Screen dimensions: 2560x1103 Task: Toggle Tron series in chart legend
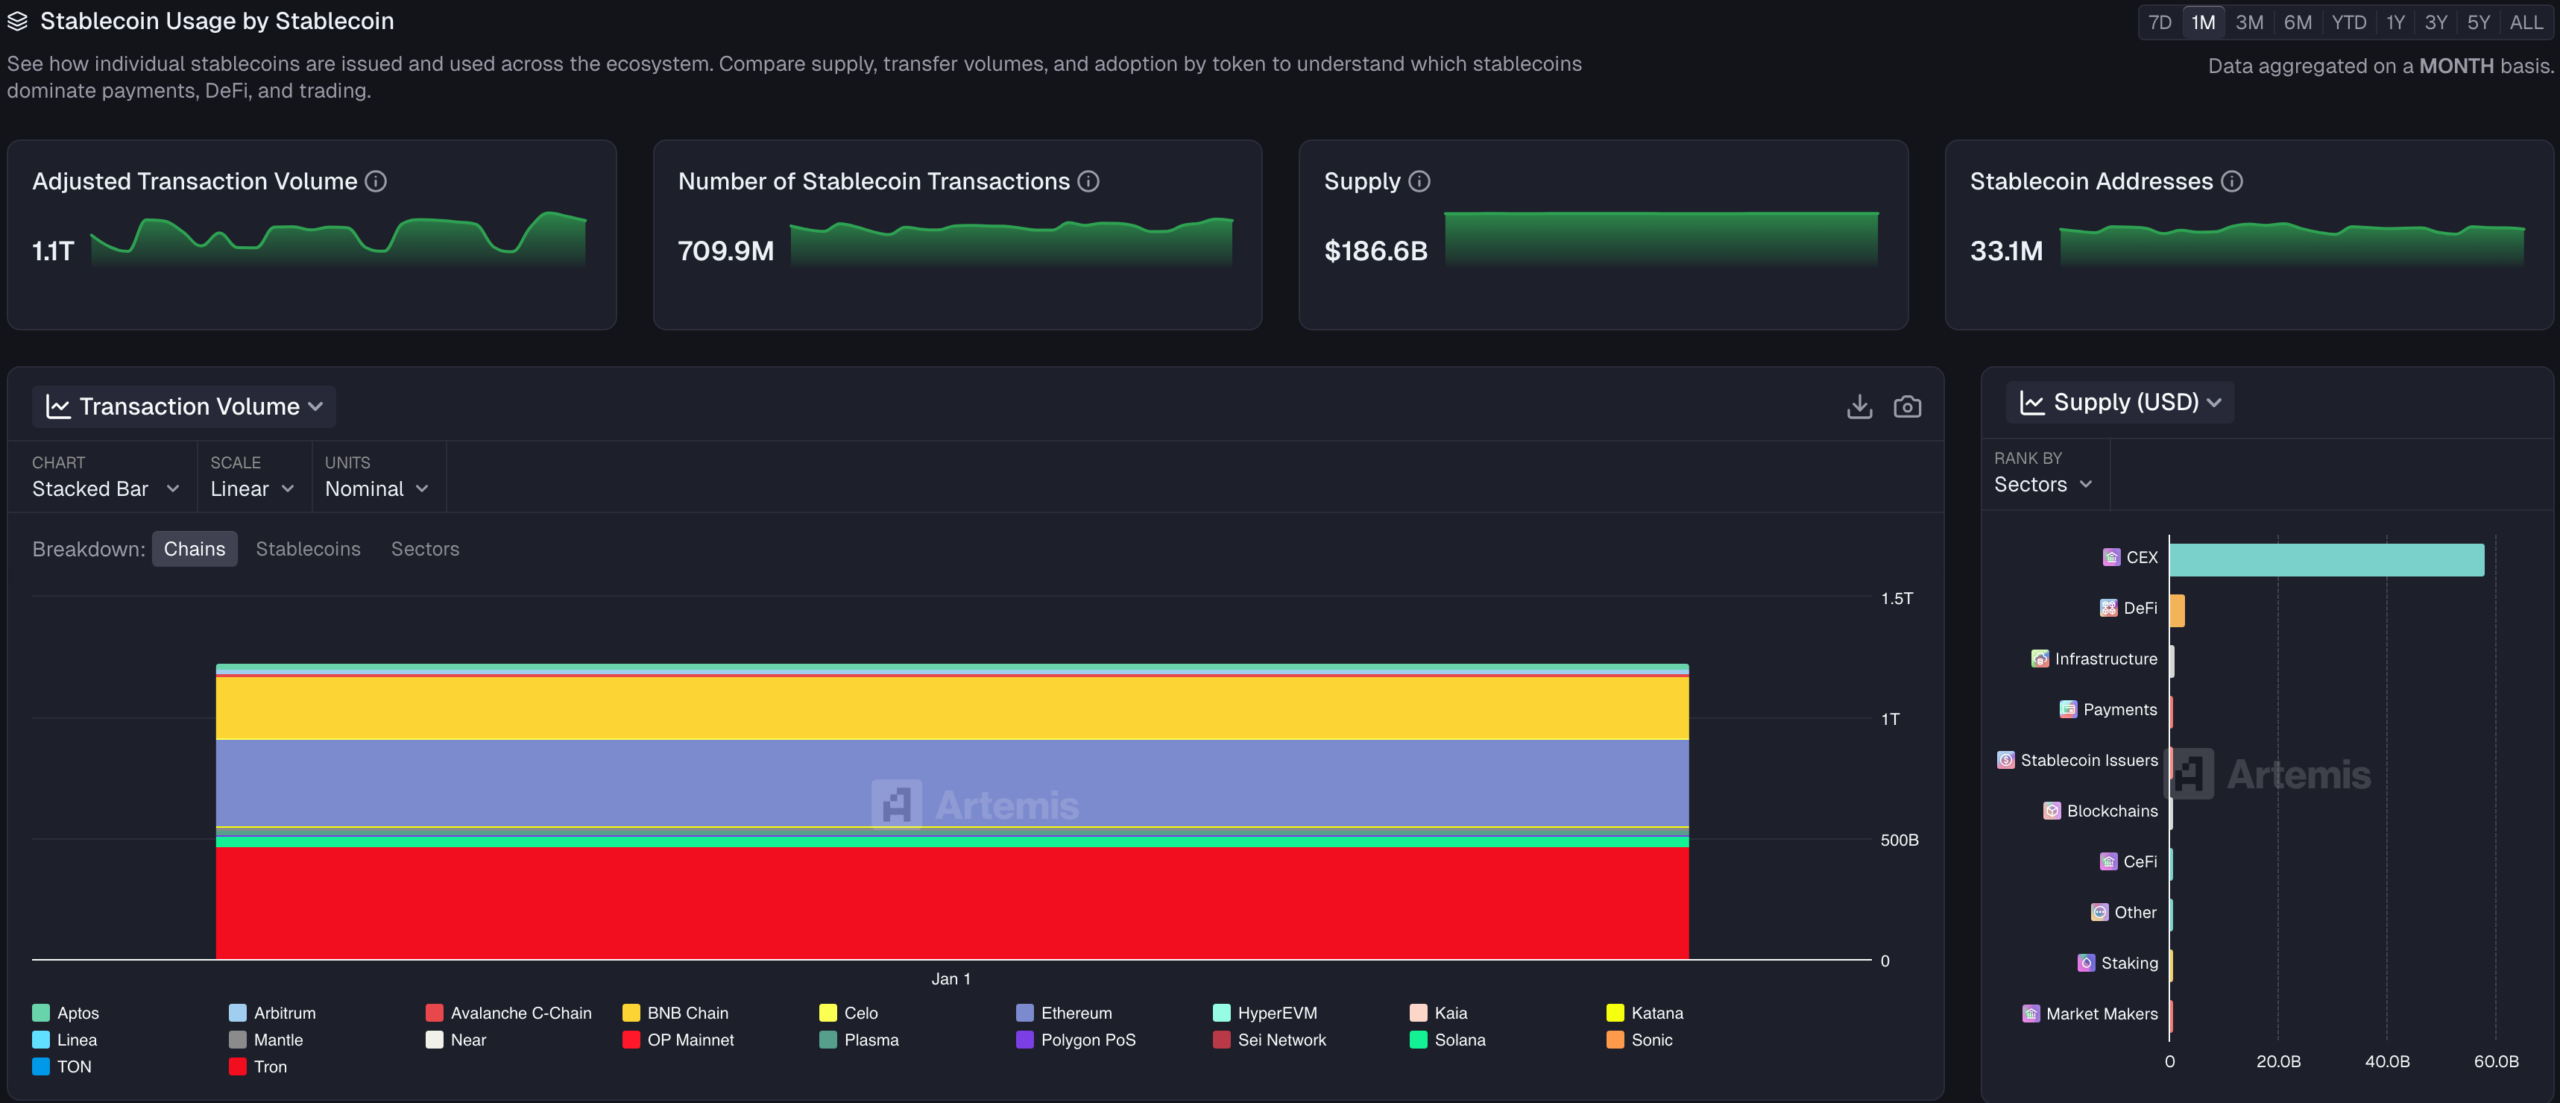(x=258, y=1067)
